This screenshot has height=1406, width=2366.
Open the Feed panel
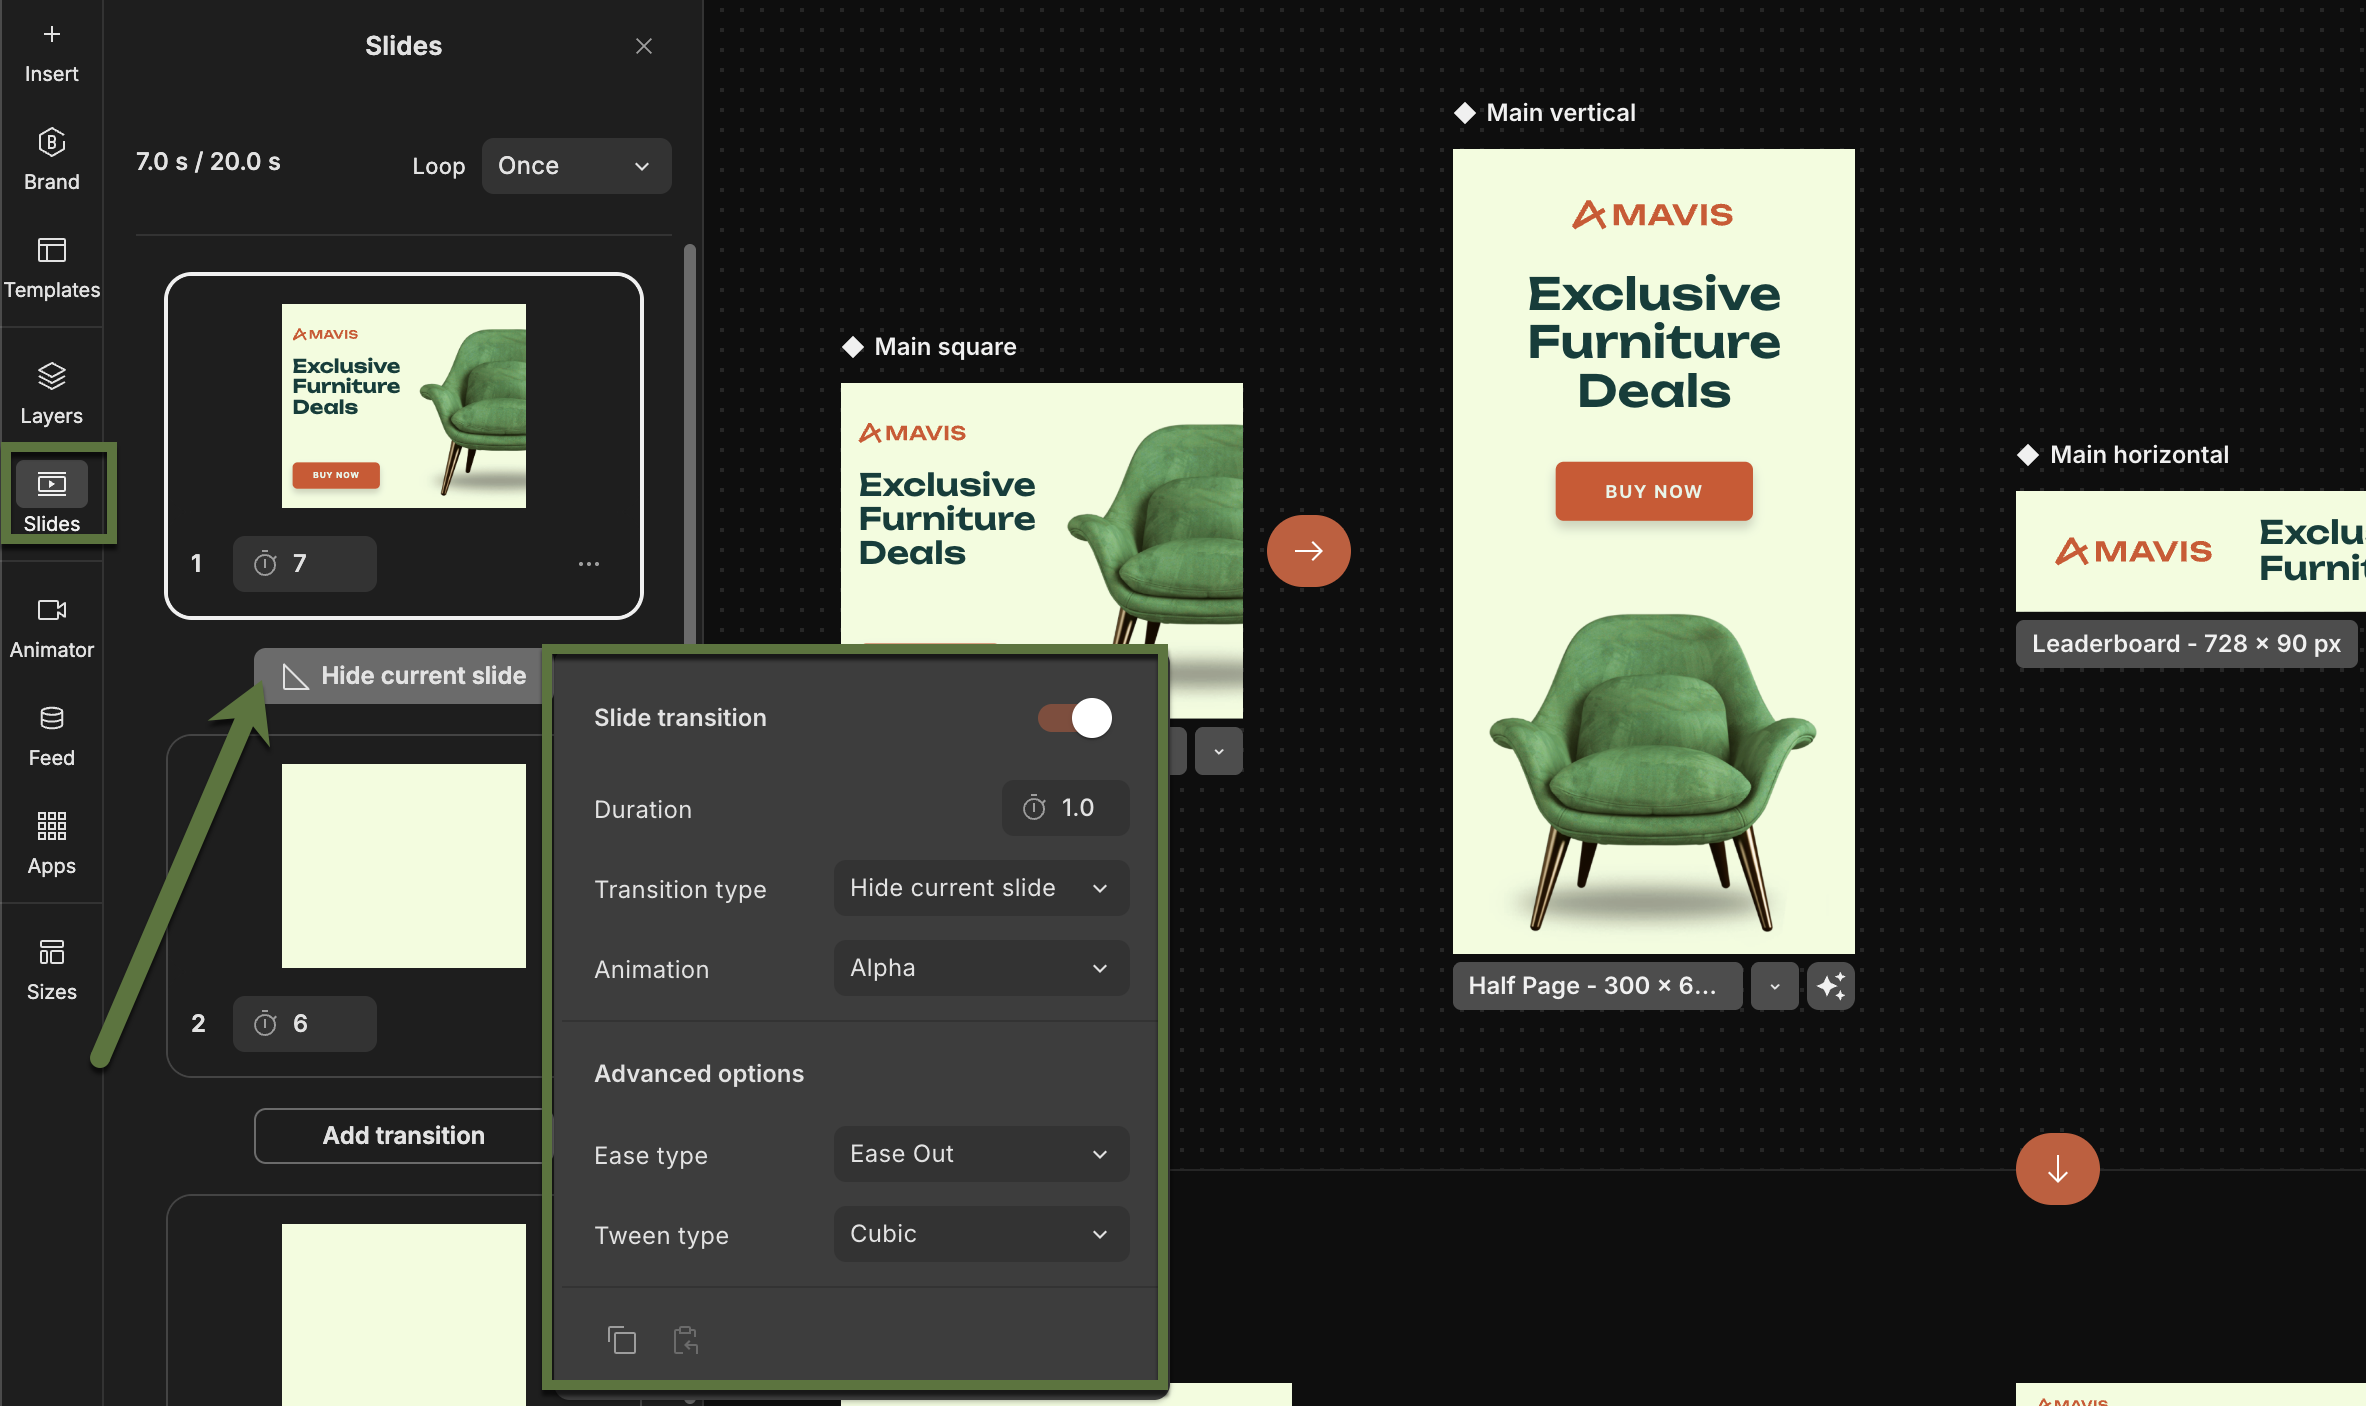click(51, 736)
